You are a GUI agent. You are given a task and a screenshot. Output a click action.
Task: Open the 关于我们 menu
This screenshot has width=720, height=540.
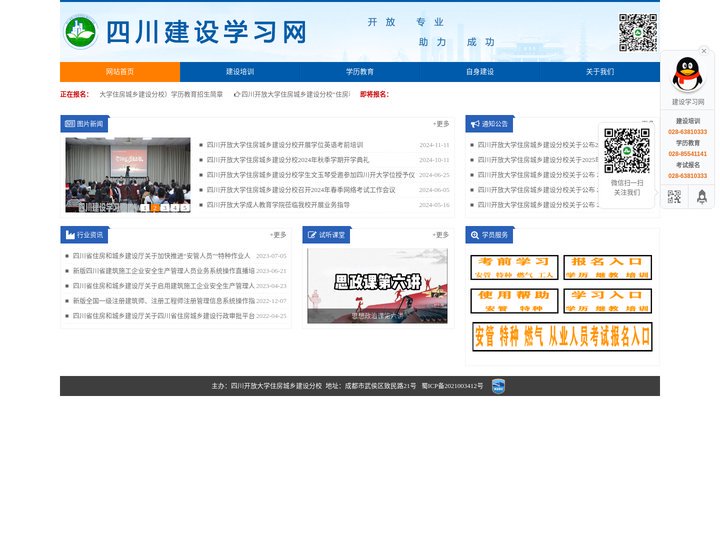tap(600, 72)
